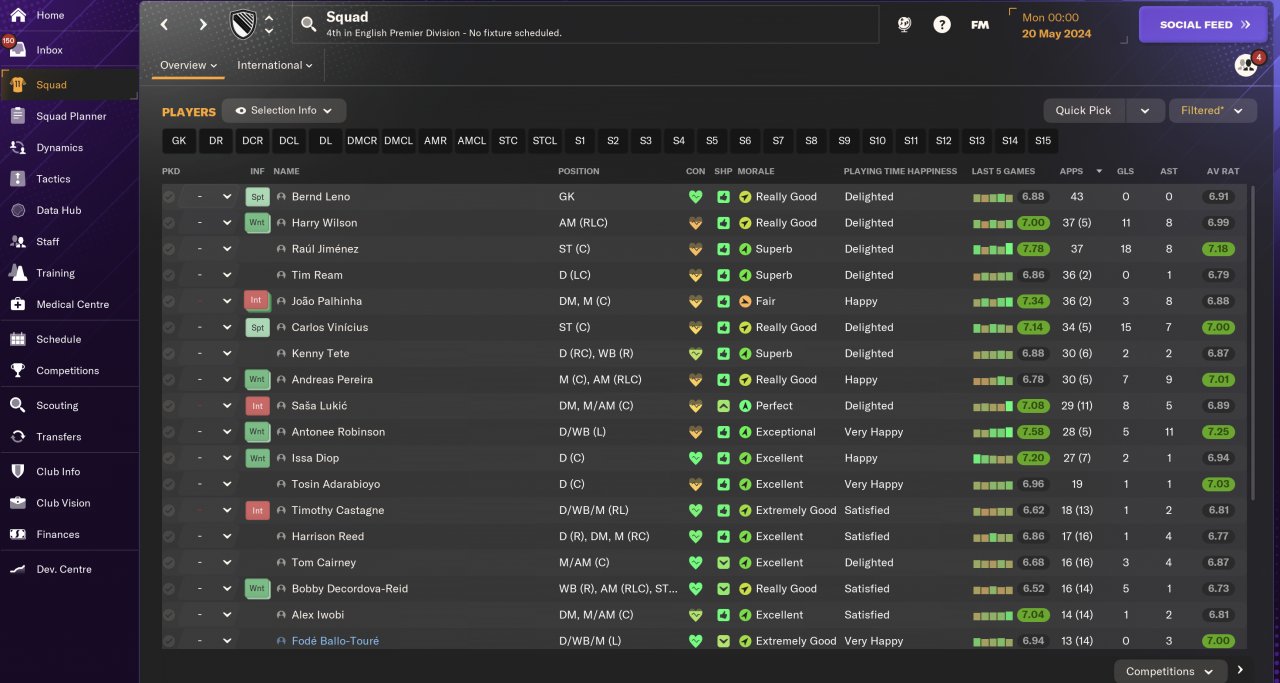Click the help question mark icon
Viewport: 1280px width, 683px height.
click(x=942, y=25)
